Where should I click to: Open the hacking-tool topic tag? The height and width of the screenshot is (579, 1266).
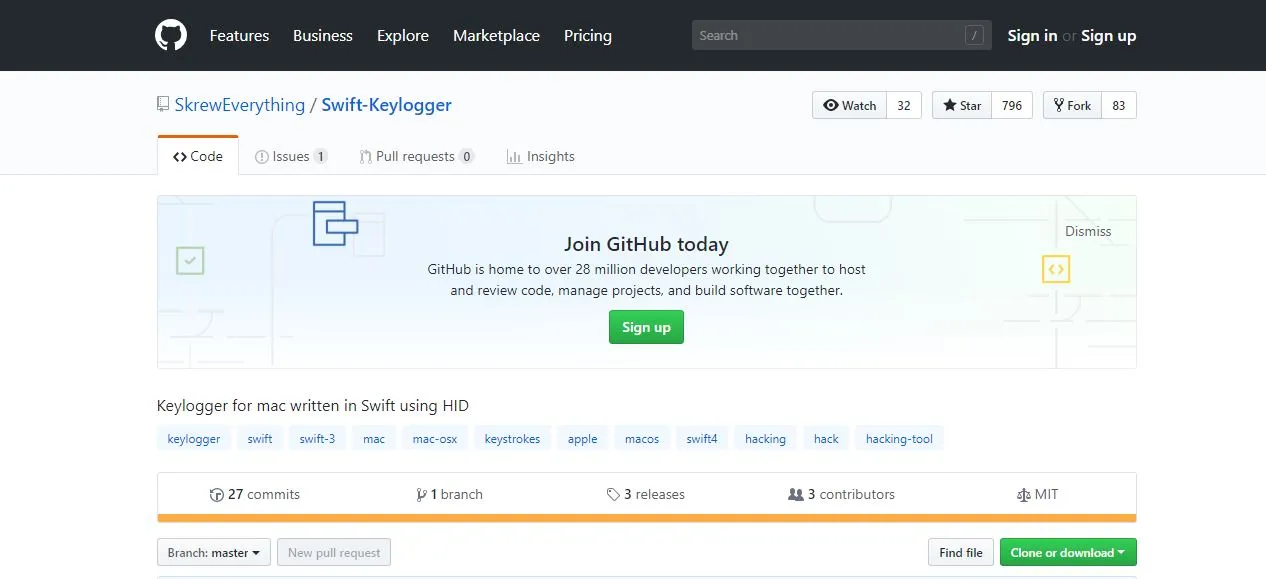[x=899, y=438]
